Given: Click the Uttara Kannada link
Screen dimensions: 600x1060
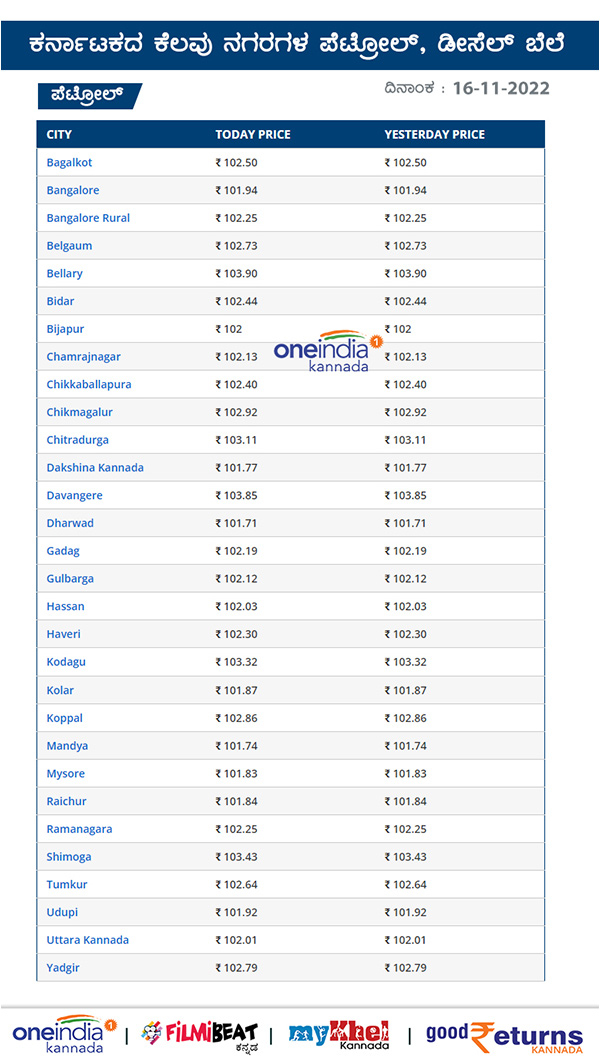Looking at the screenshot, I should pos(88,940).
